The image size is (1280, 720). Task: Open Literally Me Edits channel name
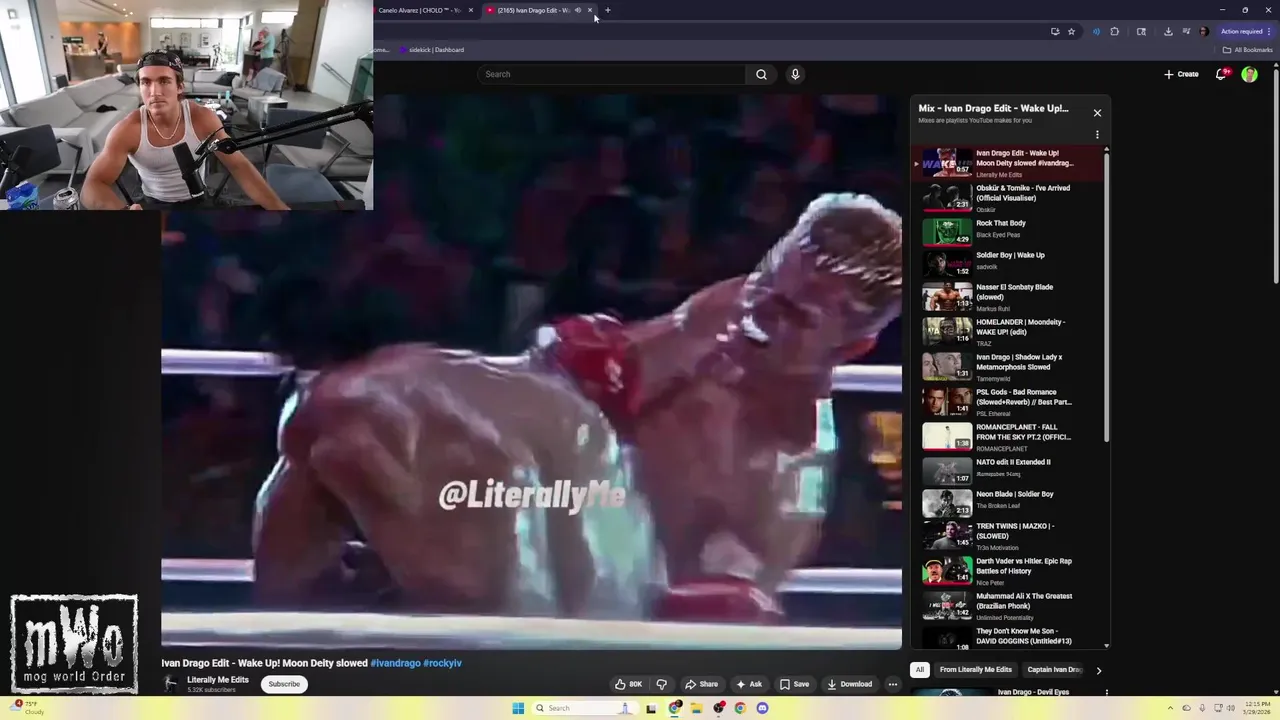click(218, 680)
